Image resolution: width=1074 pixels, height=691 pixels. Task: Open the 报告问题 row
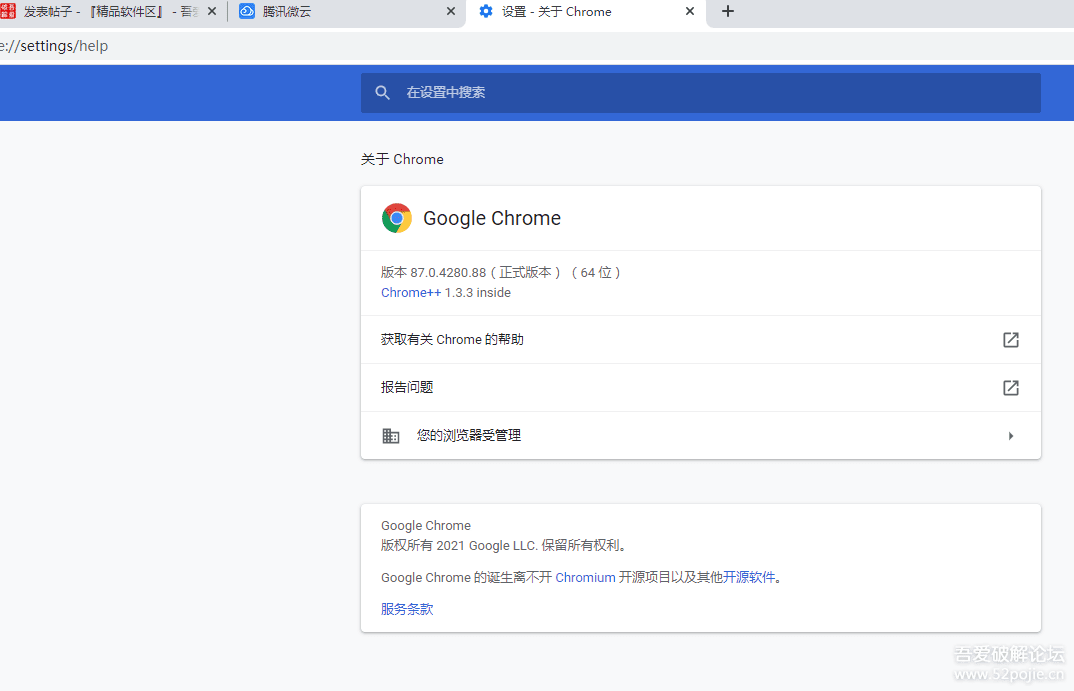pyautogui.click(x=701, y=388)
